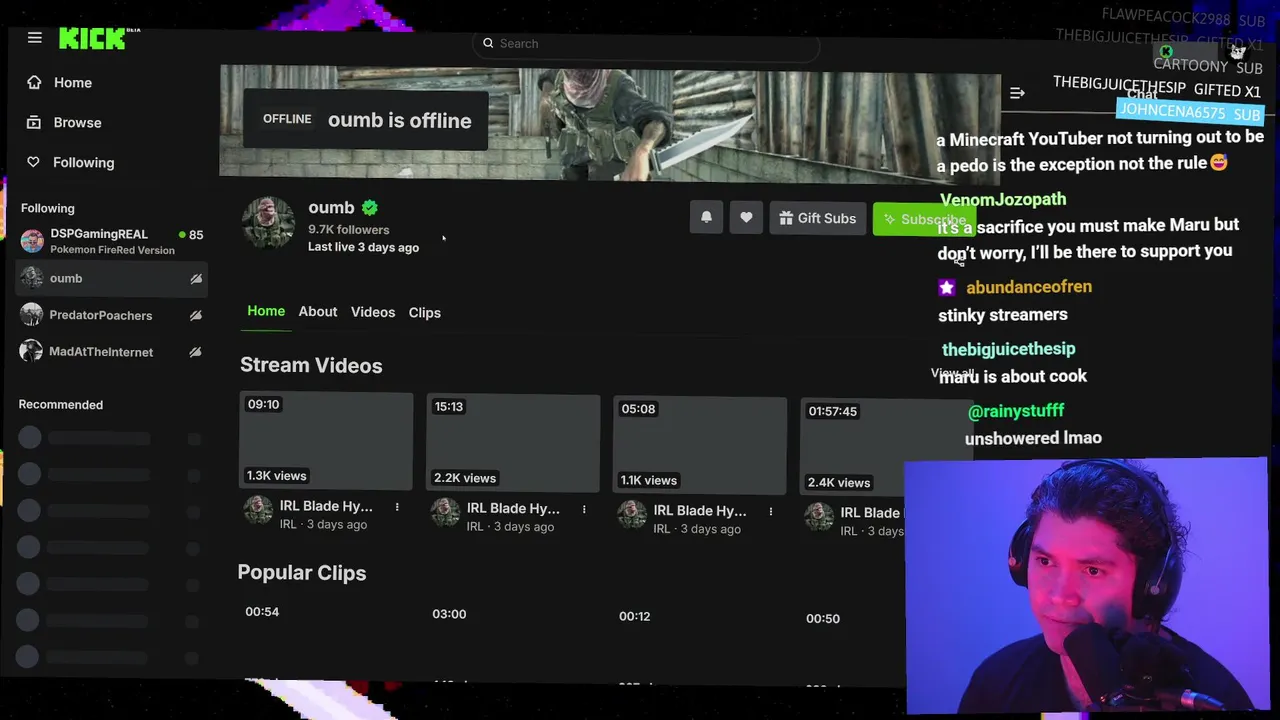The width and height of the screenshot is (1280, 720).
Task: Click channel avatar under 01:57:45 video
Action: coord(819,517)
